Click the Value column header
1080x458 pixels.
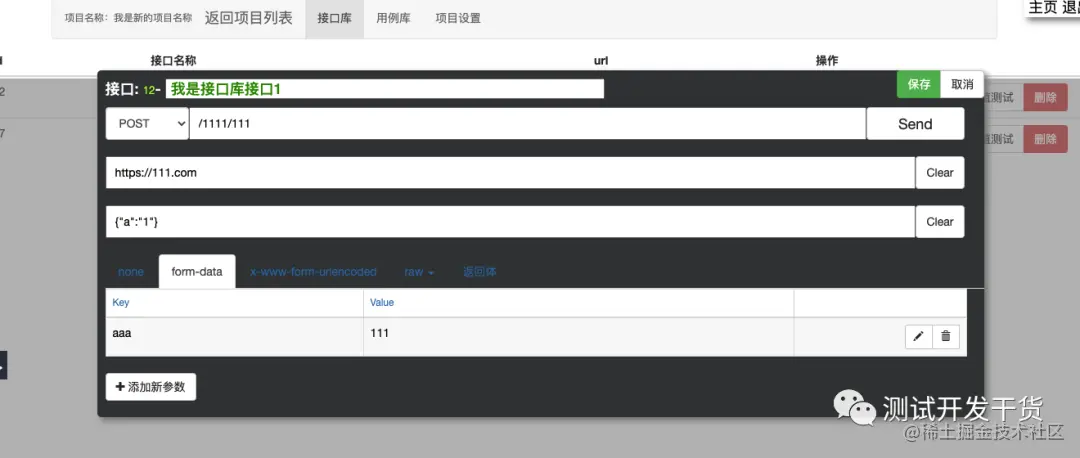coord(579,303)
